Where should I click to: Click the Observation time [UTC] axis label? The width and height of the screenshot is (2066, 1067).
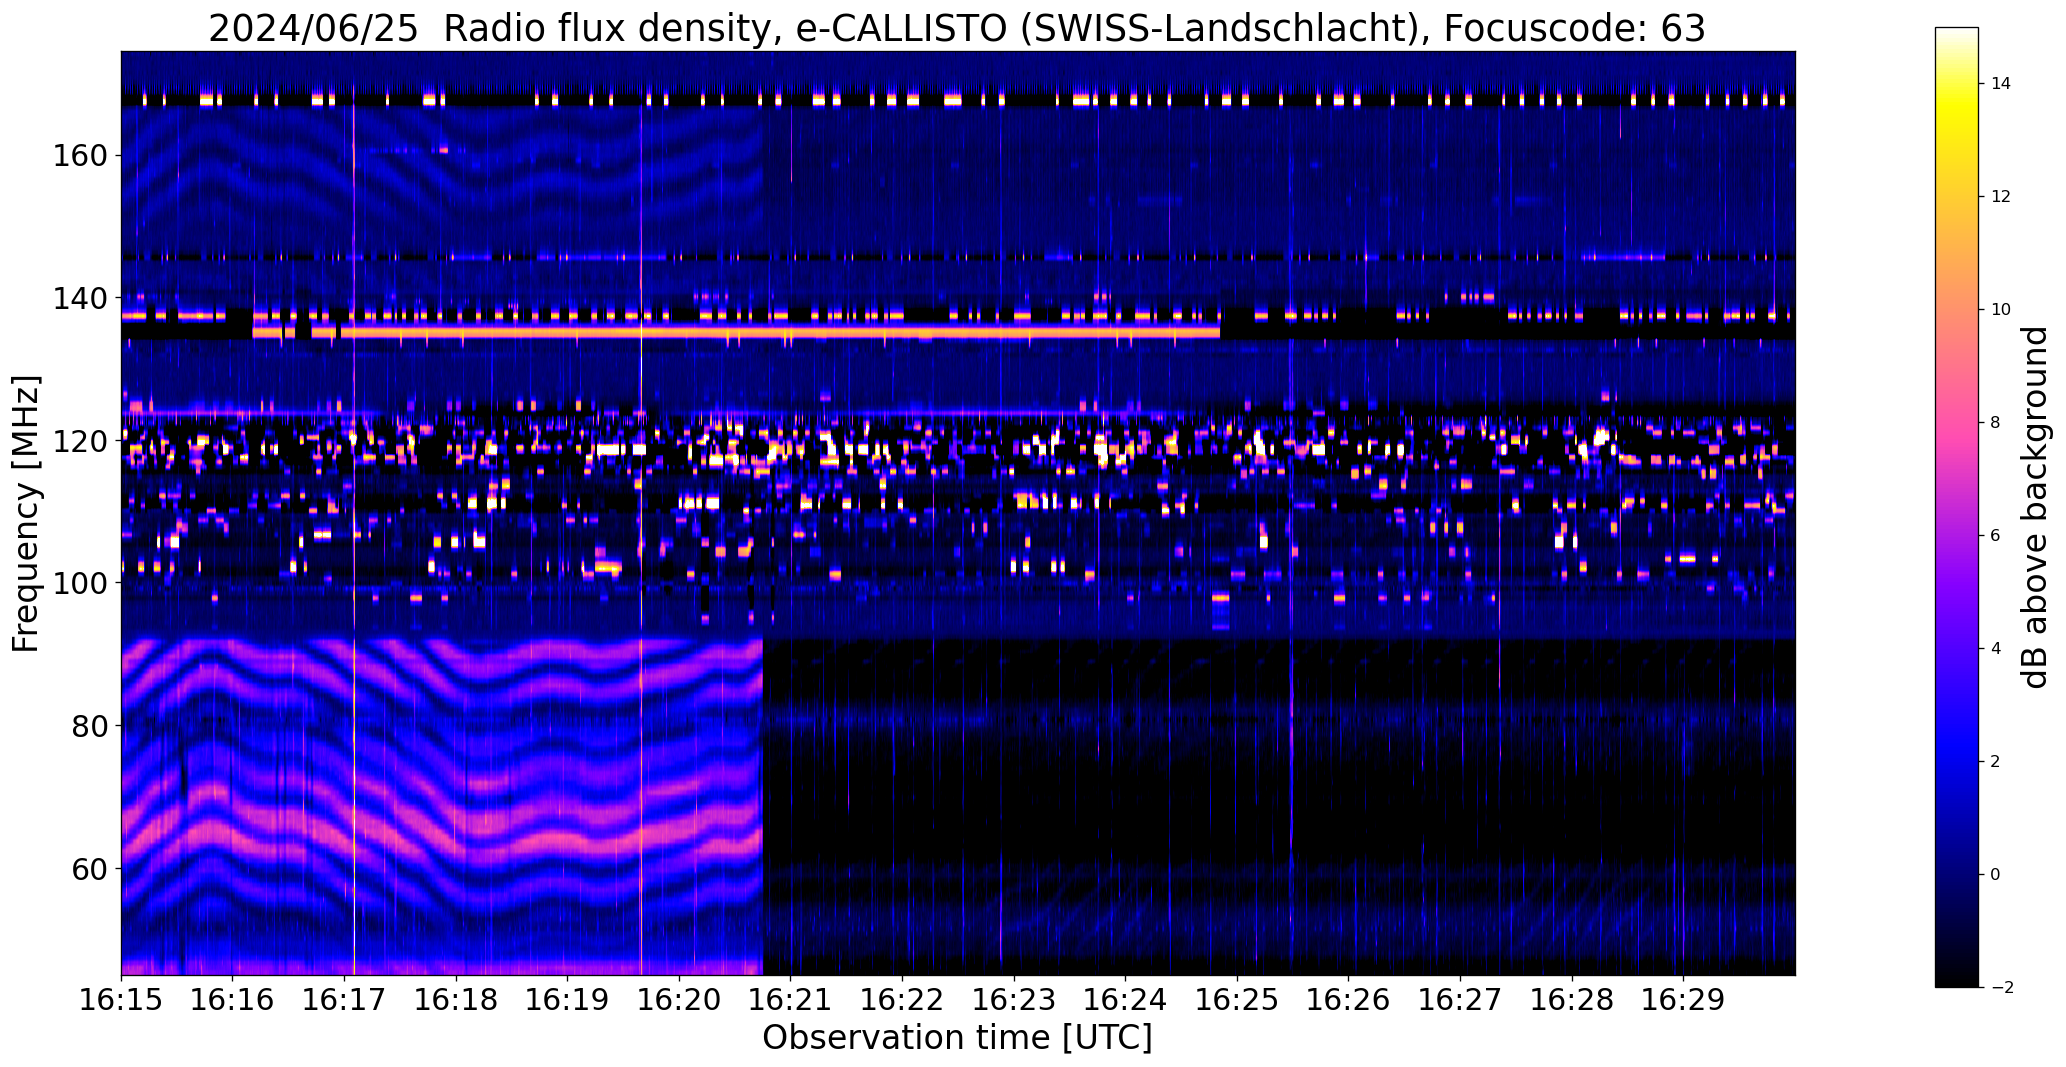pyautogui.click(x=957, y=1038)
